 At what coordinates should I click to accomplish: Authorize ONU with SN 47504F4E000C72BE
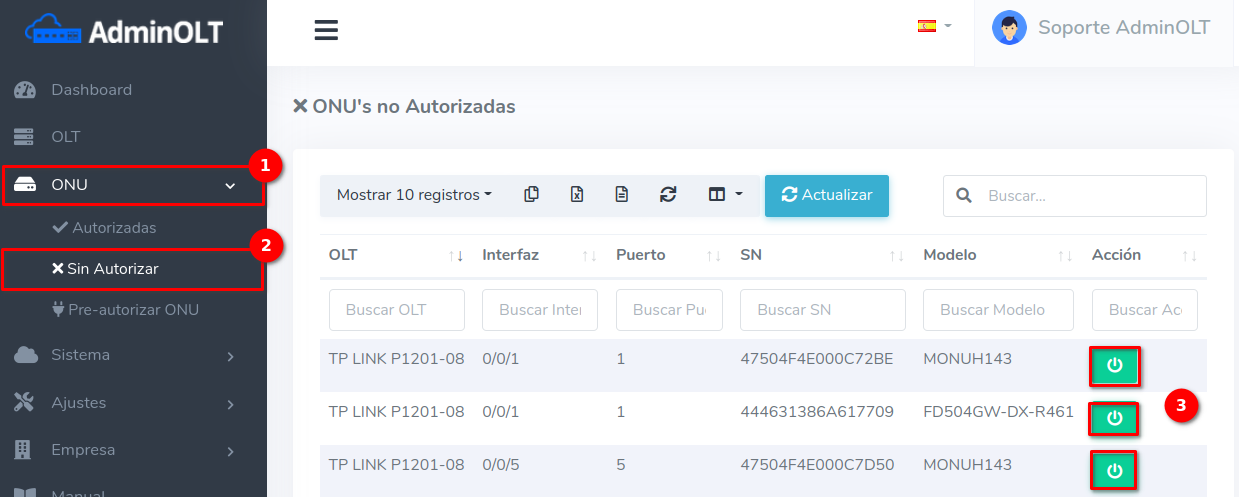1114,366
